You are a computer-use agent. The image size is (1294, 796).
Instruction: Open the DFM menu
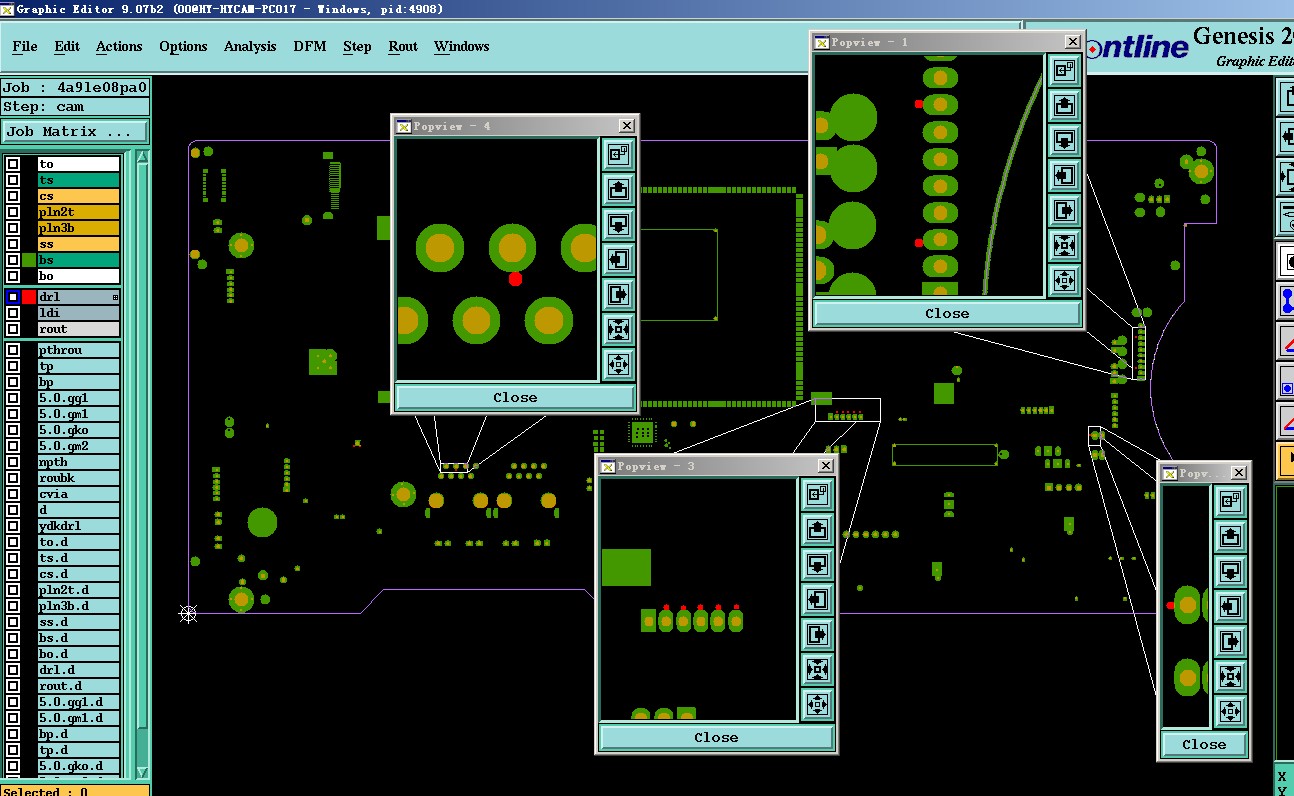310,46
